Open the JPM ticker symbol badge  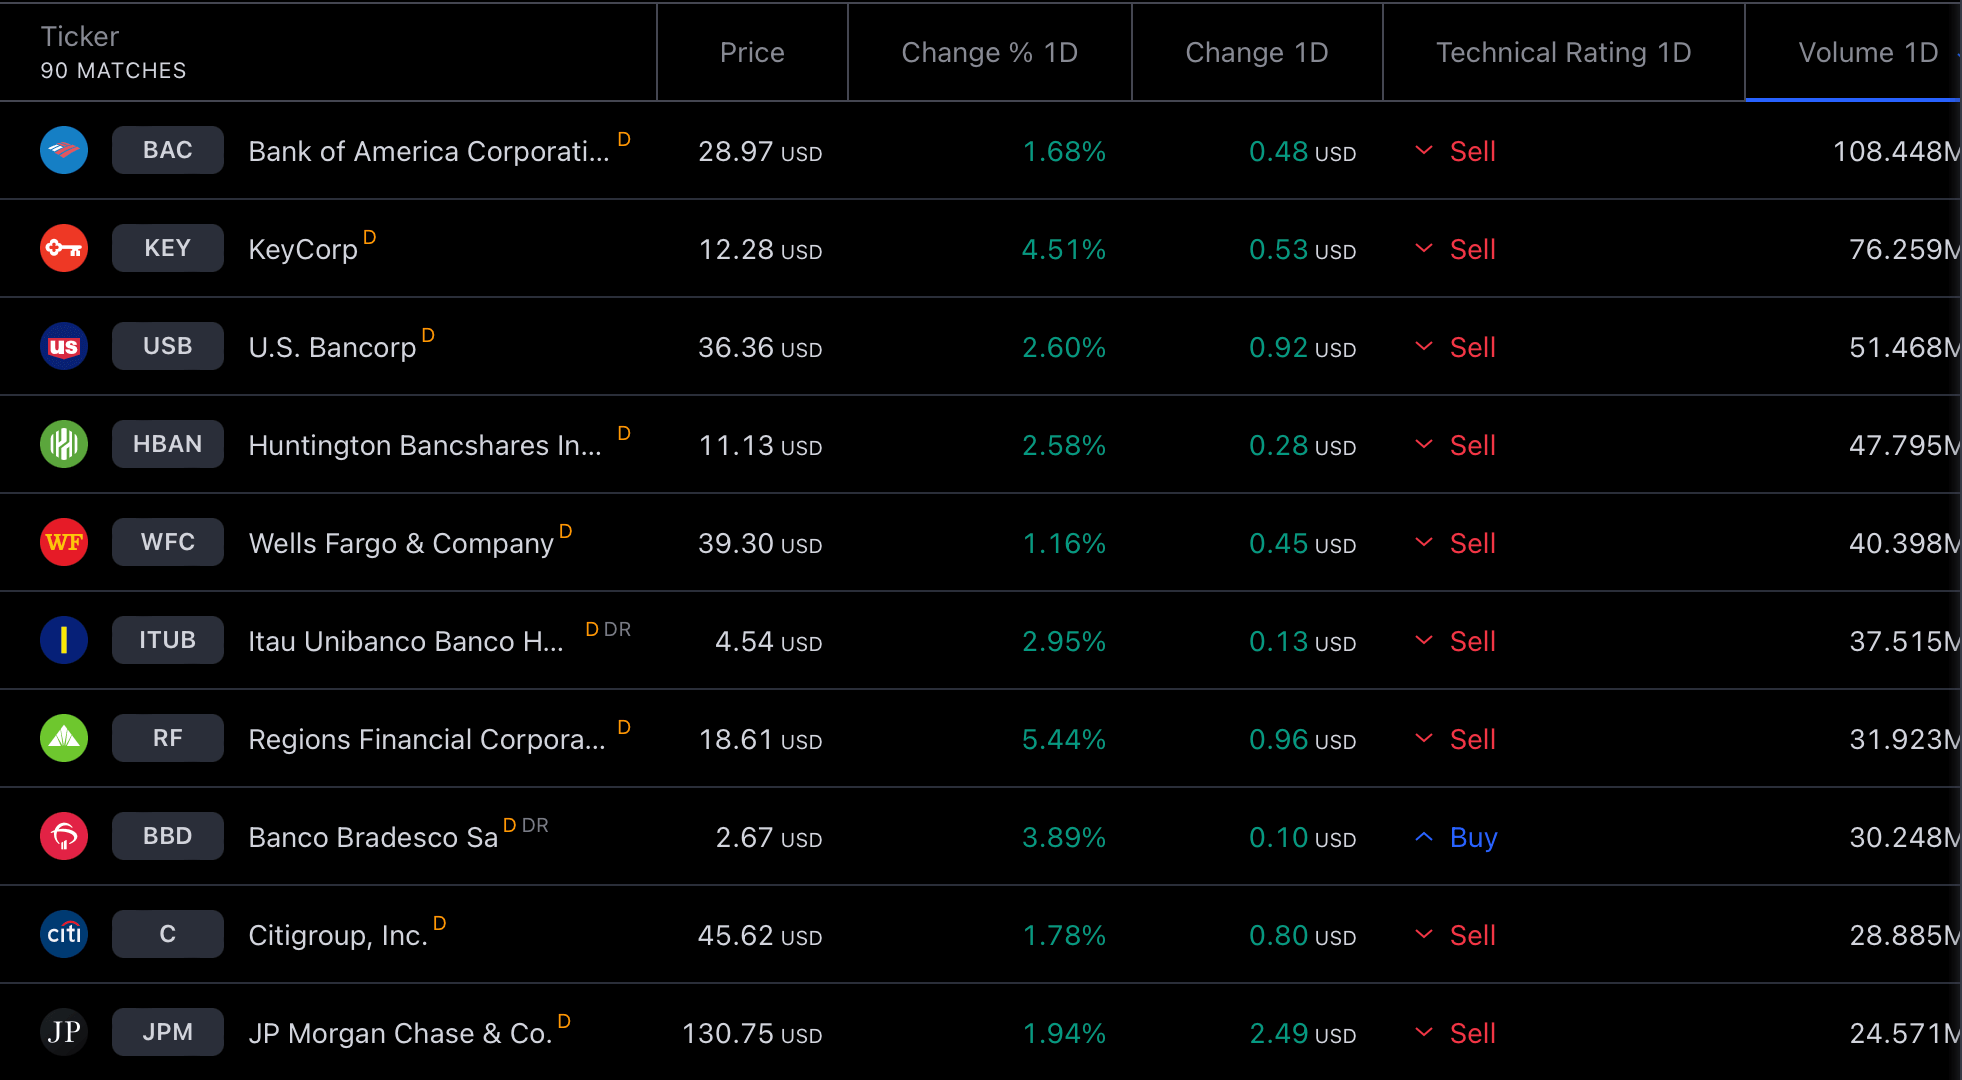click(167, 1032)
